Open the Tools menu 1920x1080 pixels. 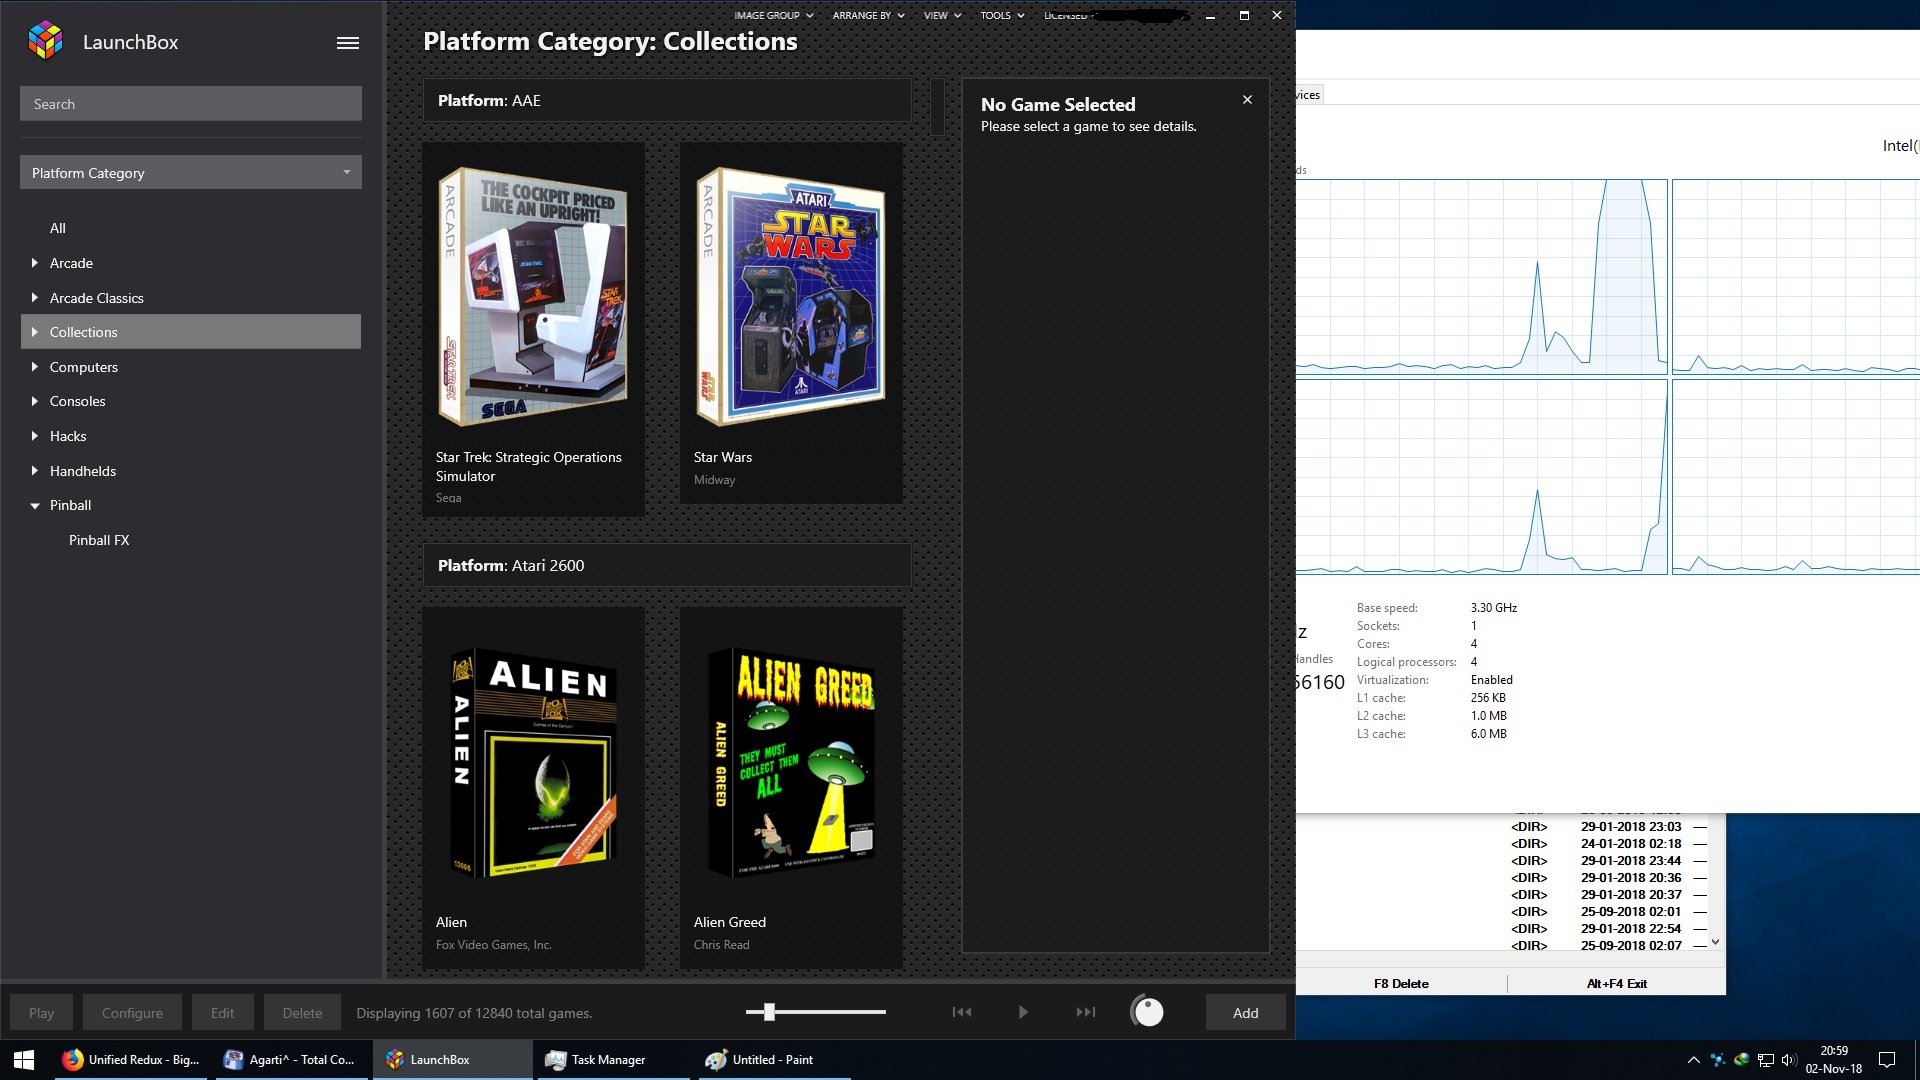[1002, 15]
